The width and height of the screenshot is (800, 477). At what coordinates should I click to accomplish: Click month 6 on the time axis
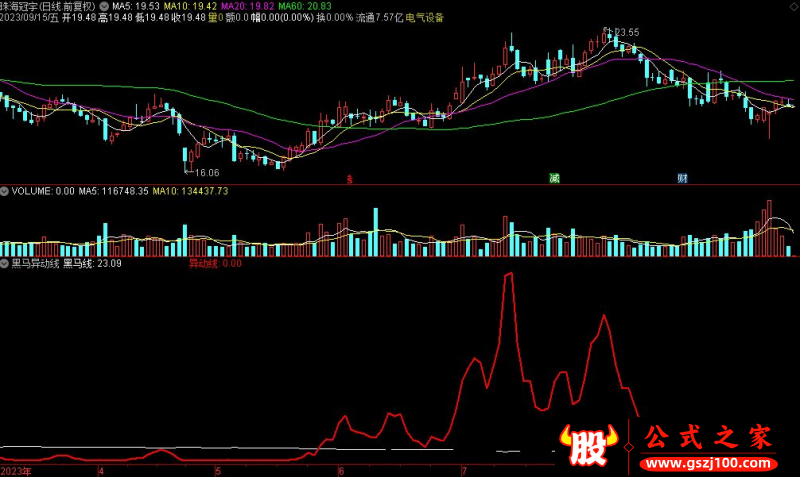341,471
